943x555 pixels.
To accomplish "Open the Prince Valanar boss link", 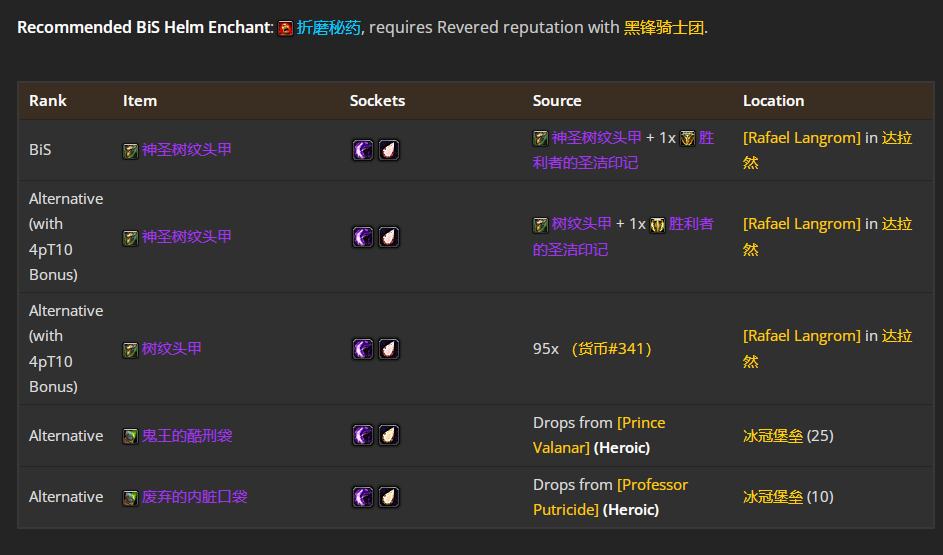I will pyautogui.click(x=640, y=423).
